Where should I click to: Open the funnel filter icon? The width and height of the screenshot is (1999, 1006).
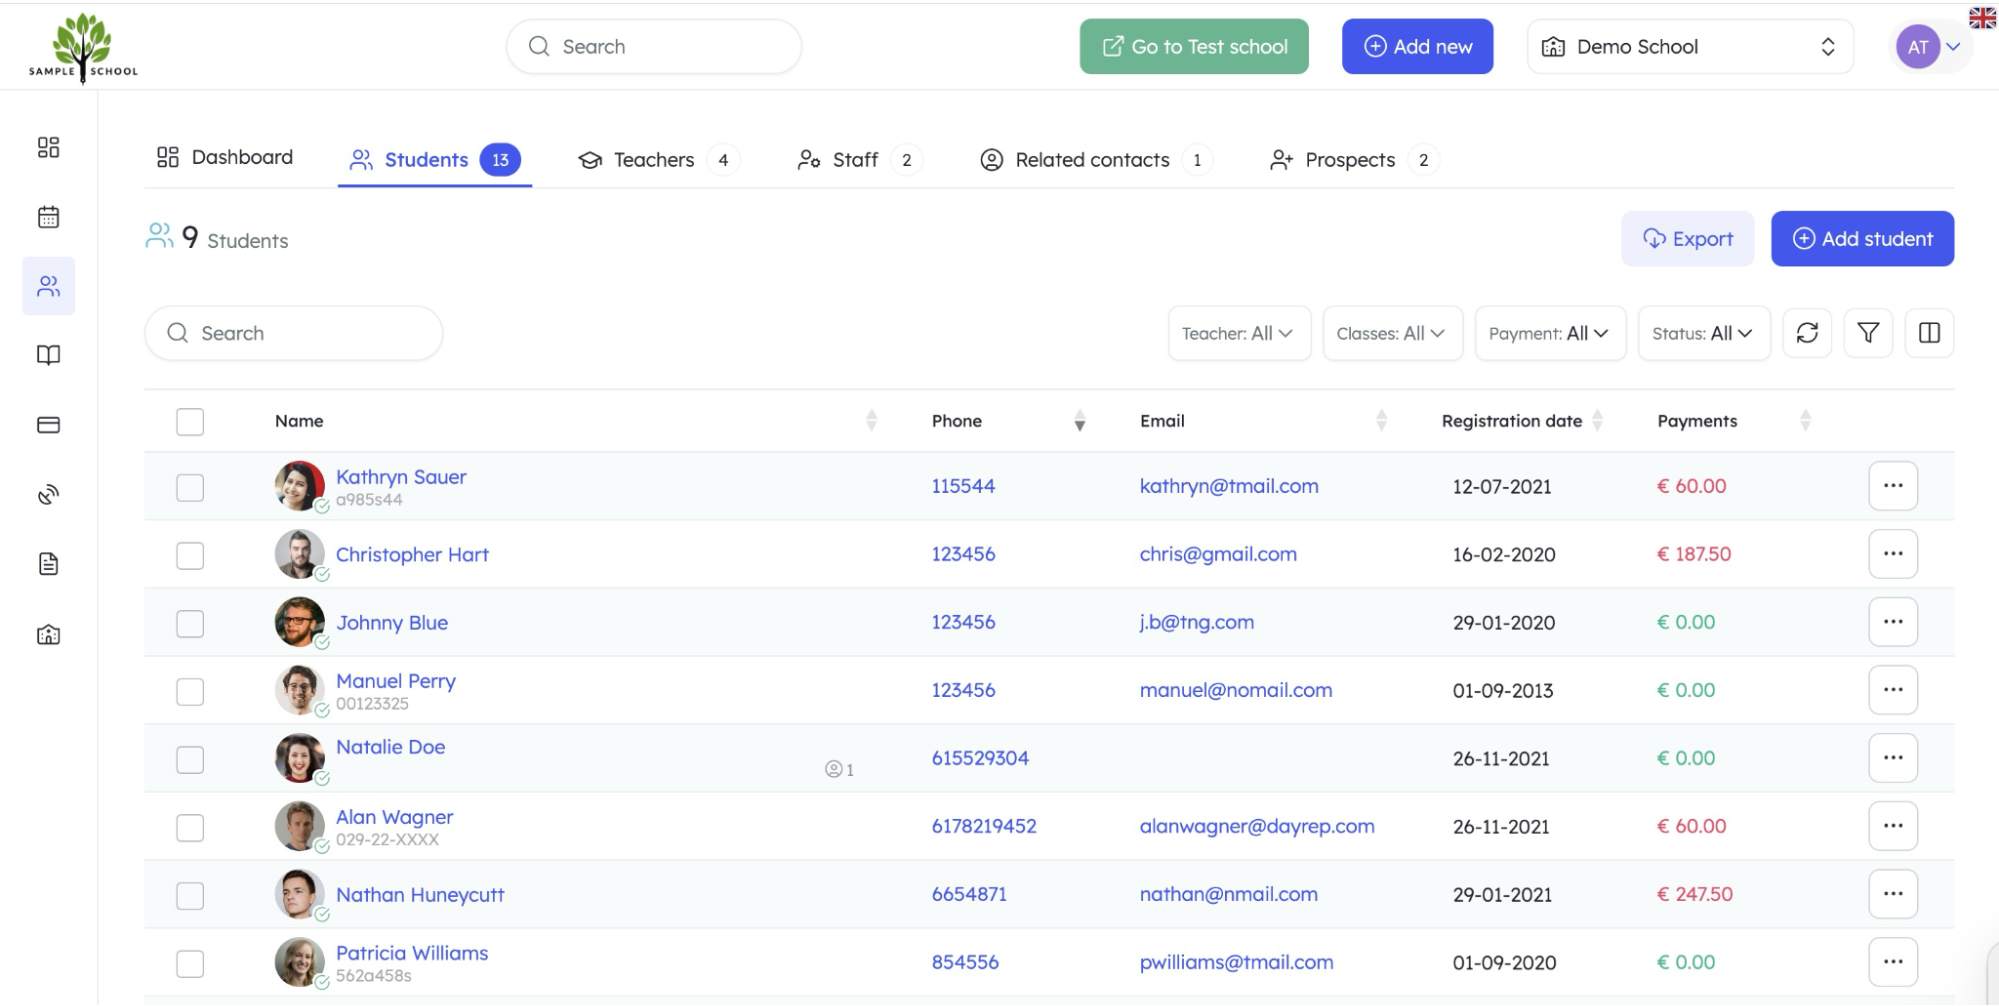click(1867, 333)
